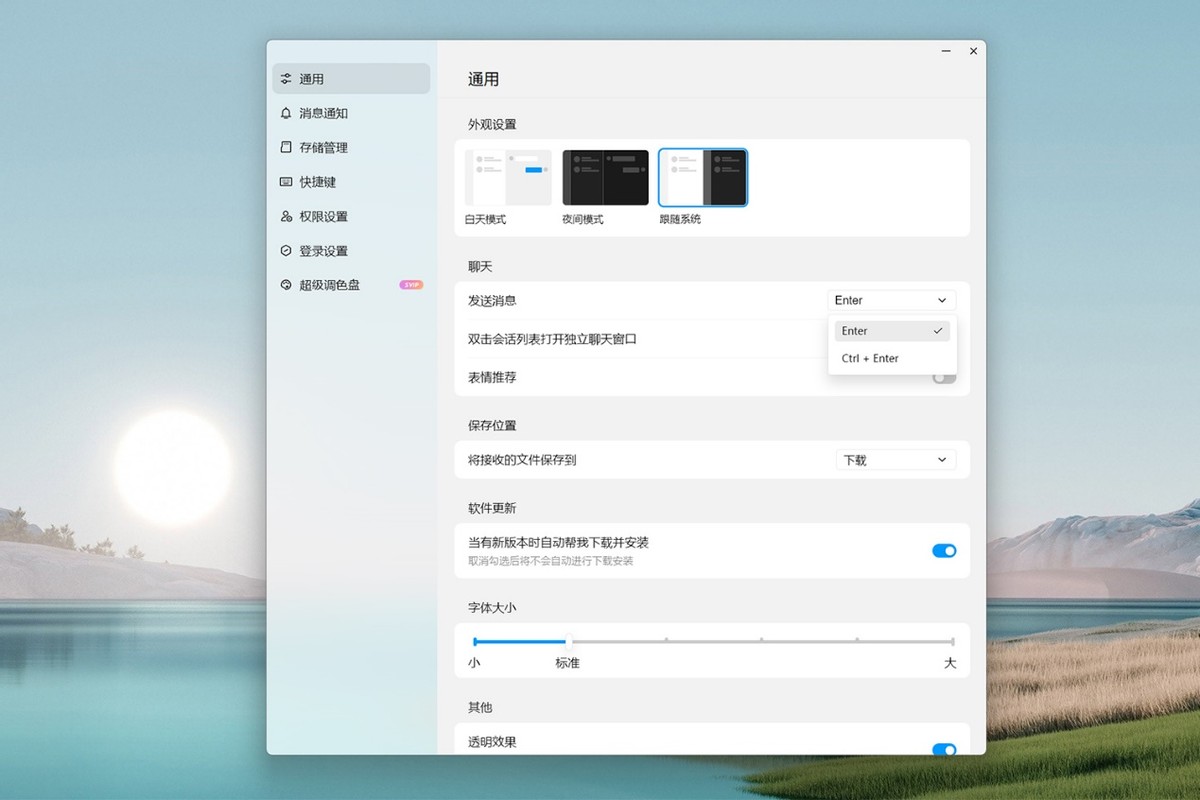This screenshot has width=1200, height=800.
Task: Select the 夜间模式 dark theme
Action: coord(604,176)
